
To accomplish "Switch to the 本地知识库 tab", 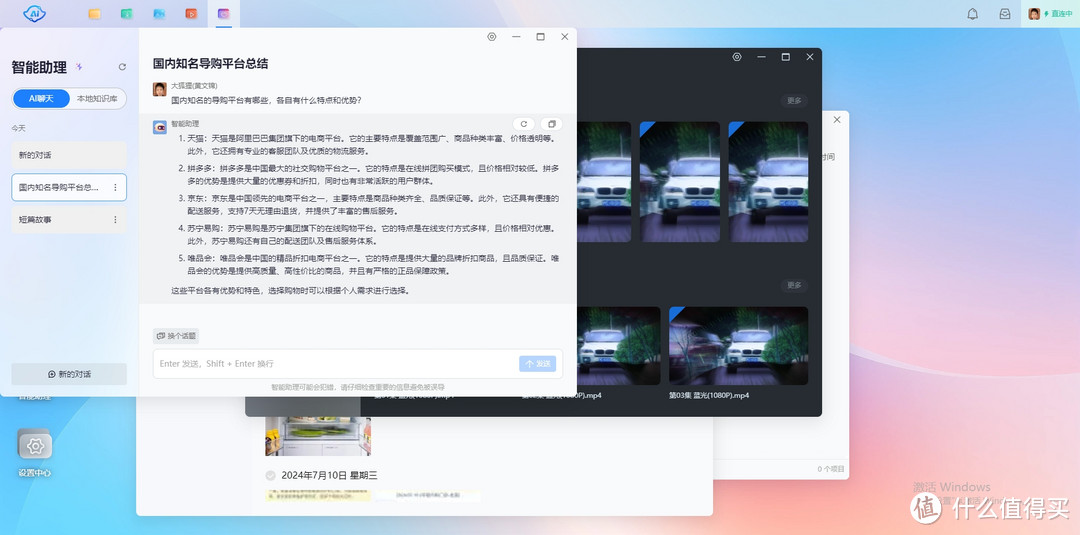I will tap(97, 98).
